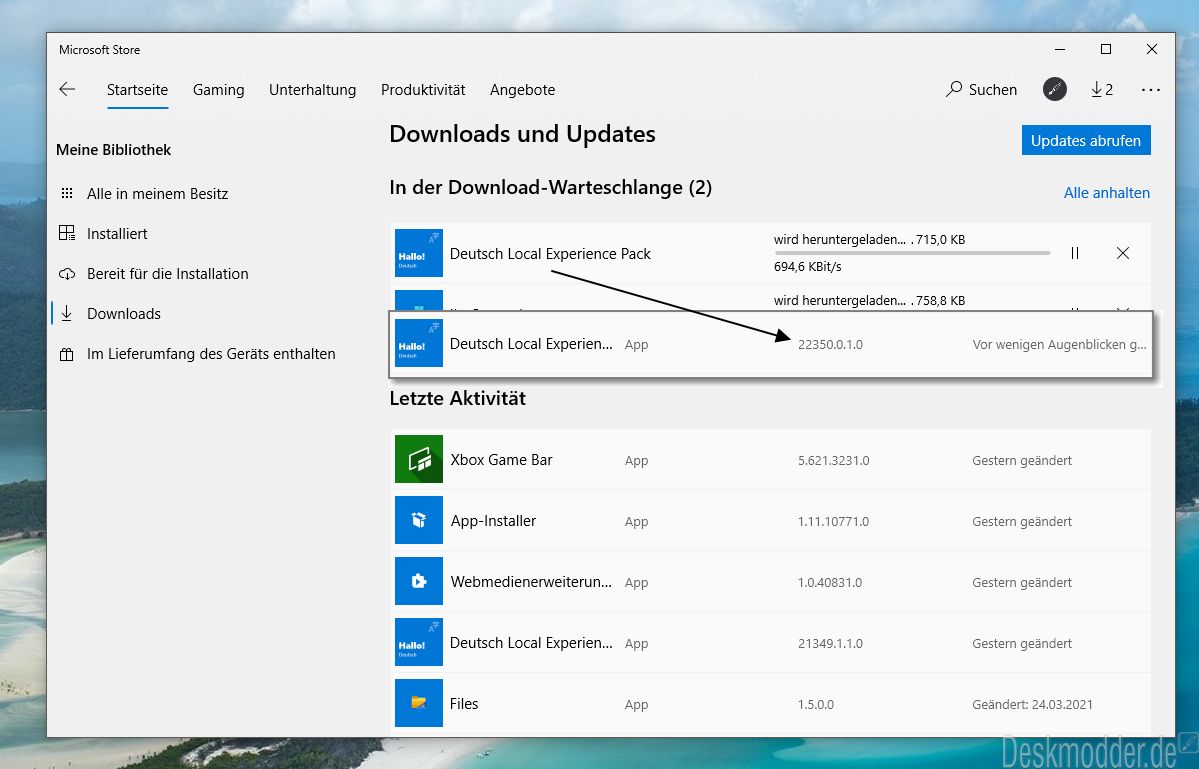The image size is (1199, 769).
Task: Click the App-Installer app icon
Action: point(418,520)
